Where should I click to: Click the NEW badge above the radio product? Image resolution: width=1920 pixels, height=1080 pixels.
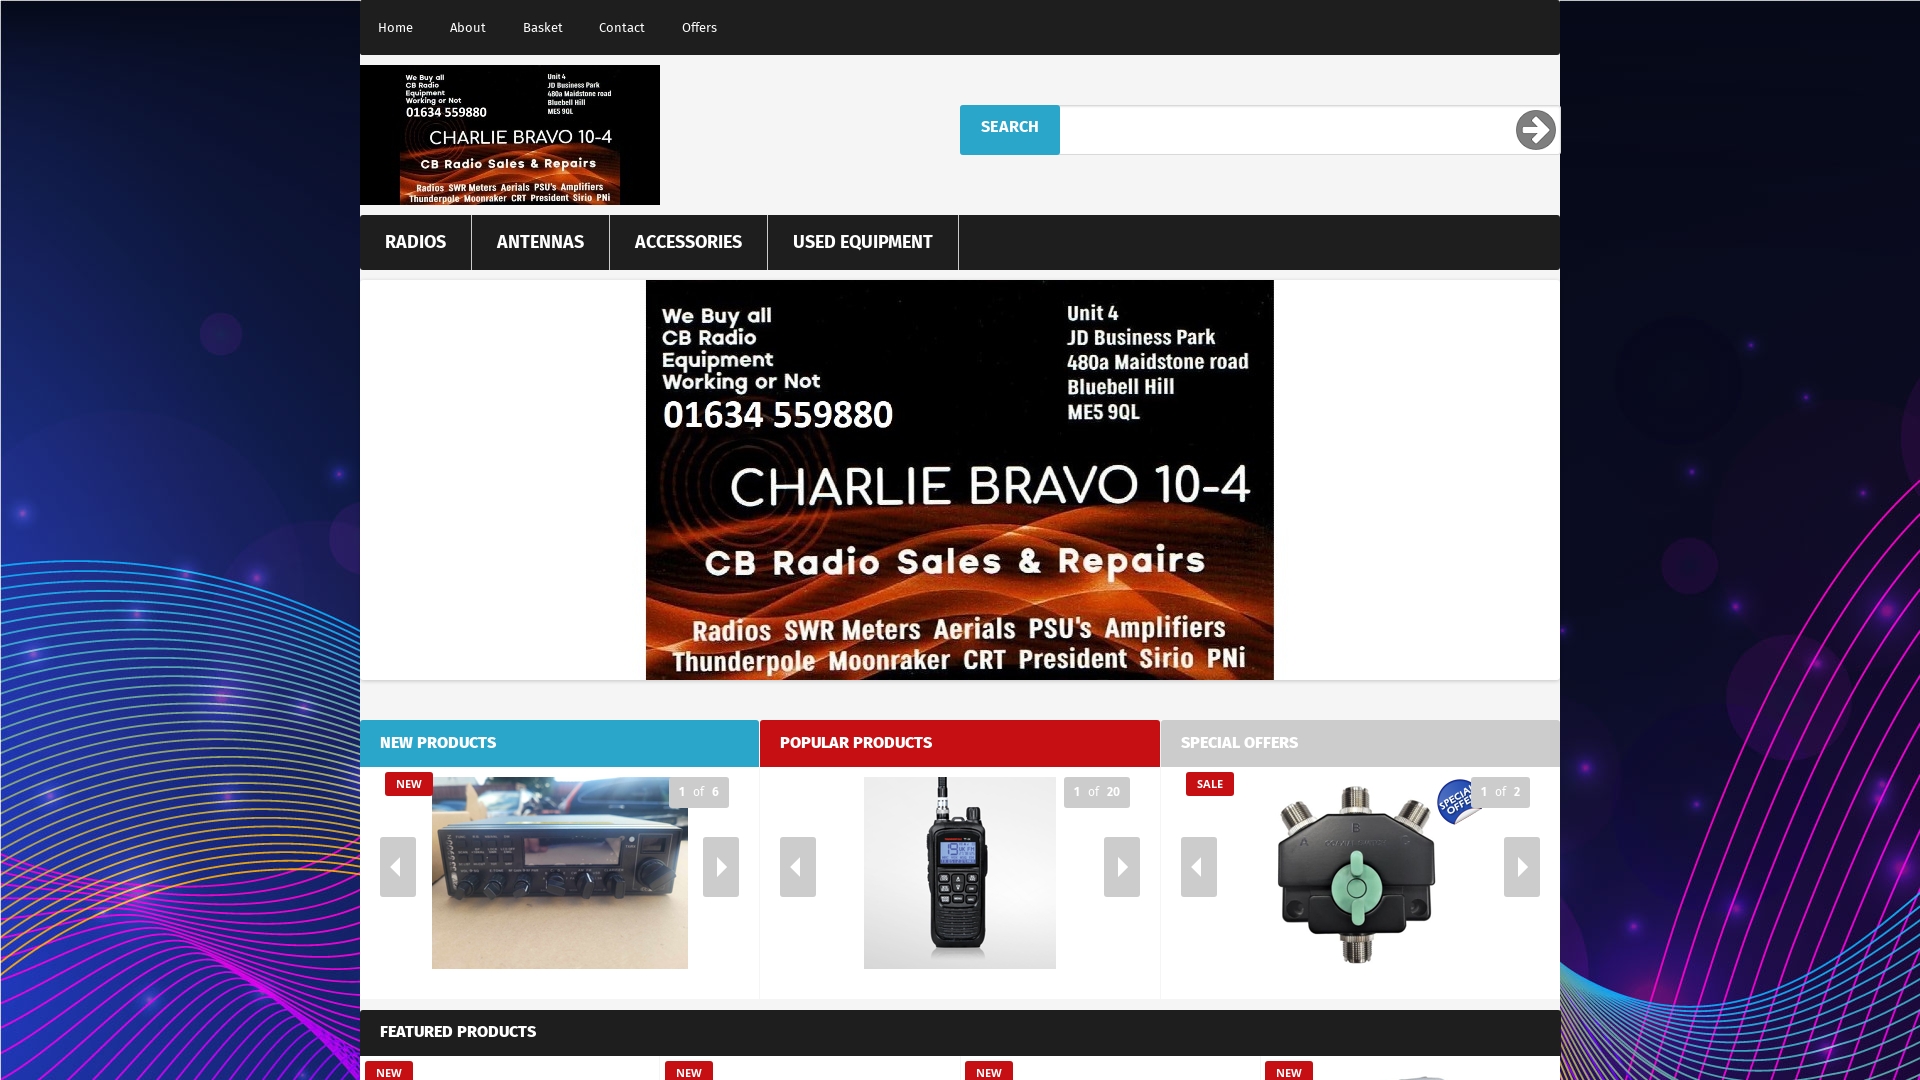(408, 784)
